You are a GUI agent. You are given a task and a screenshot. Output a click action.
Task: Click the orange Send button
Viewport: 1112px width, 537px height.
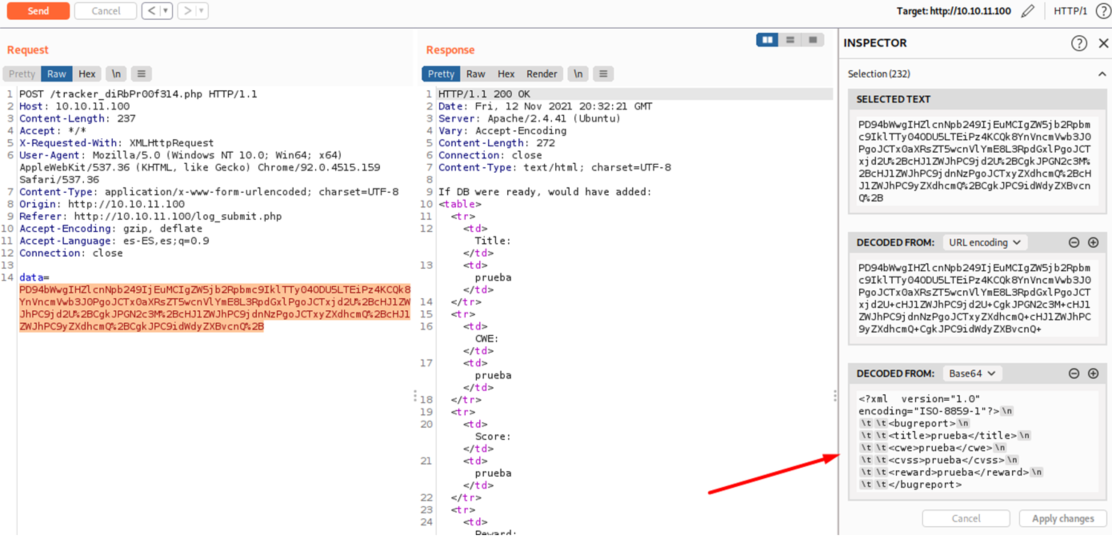[x=37, y=11]
